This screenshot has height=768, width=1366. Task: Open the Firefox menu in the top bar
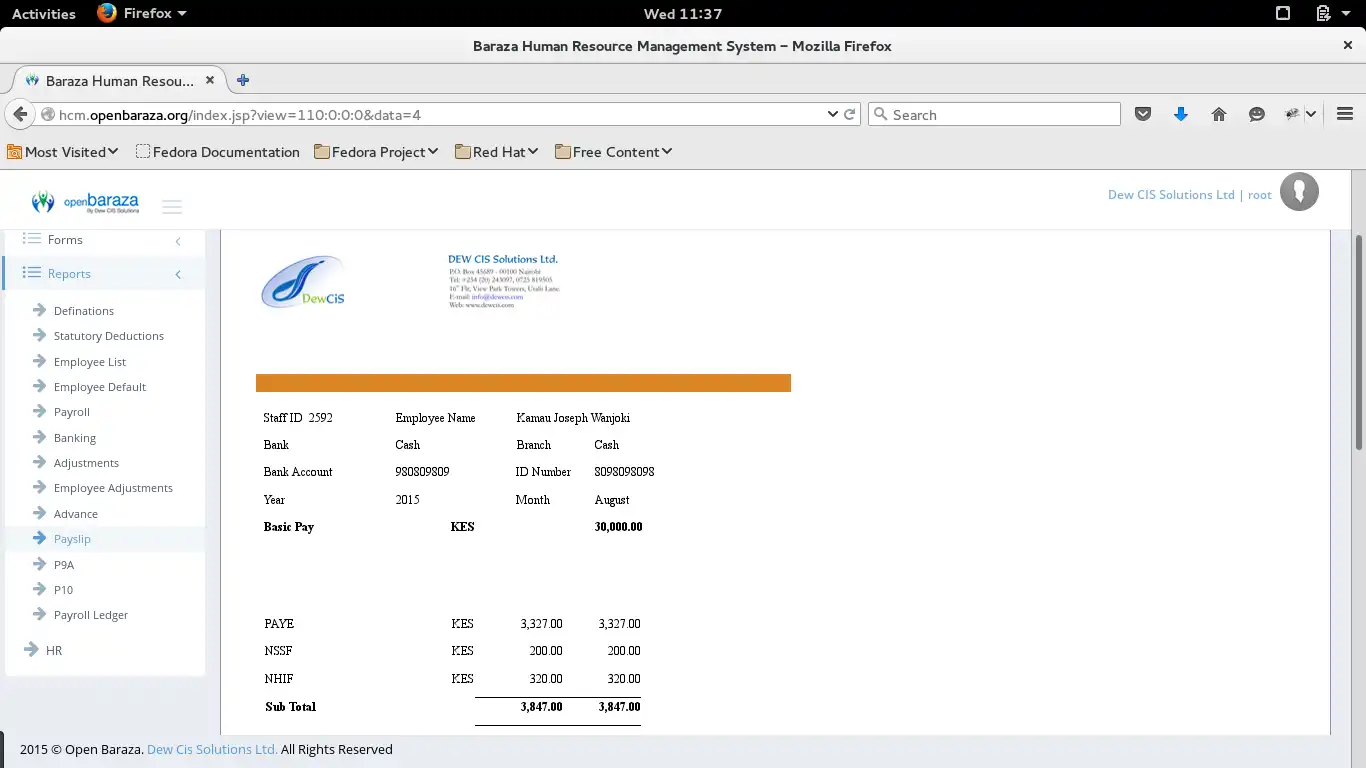tap(140, 13)
